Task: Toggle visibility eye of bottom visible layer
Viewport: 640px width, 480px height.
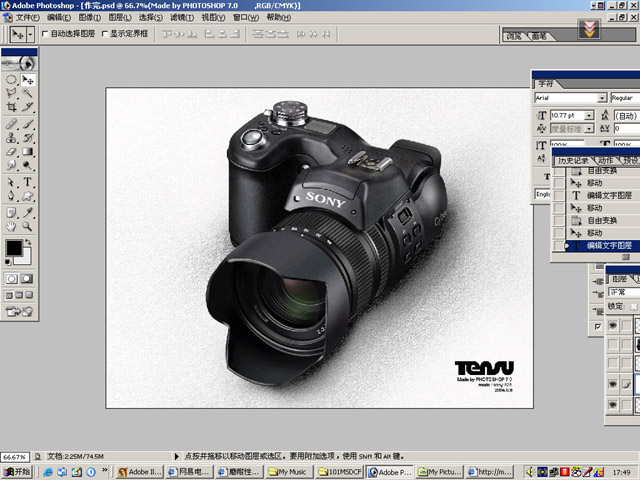Action: click(613, 404)
